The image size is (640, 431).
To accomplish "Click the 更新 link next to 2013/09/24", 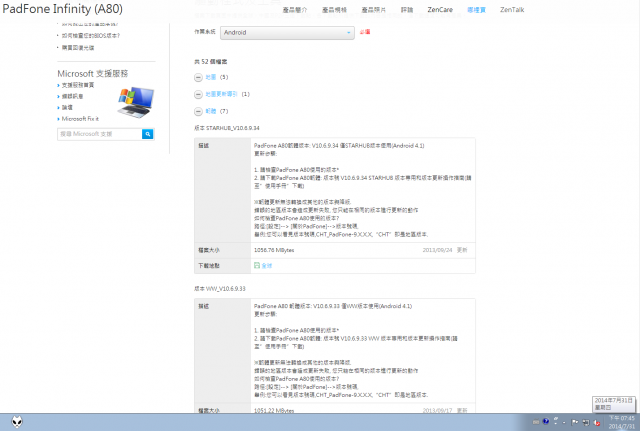I will point(462,250).
